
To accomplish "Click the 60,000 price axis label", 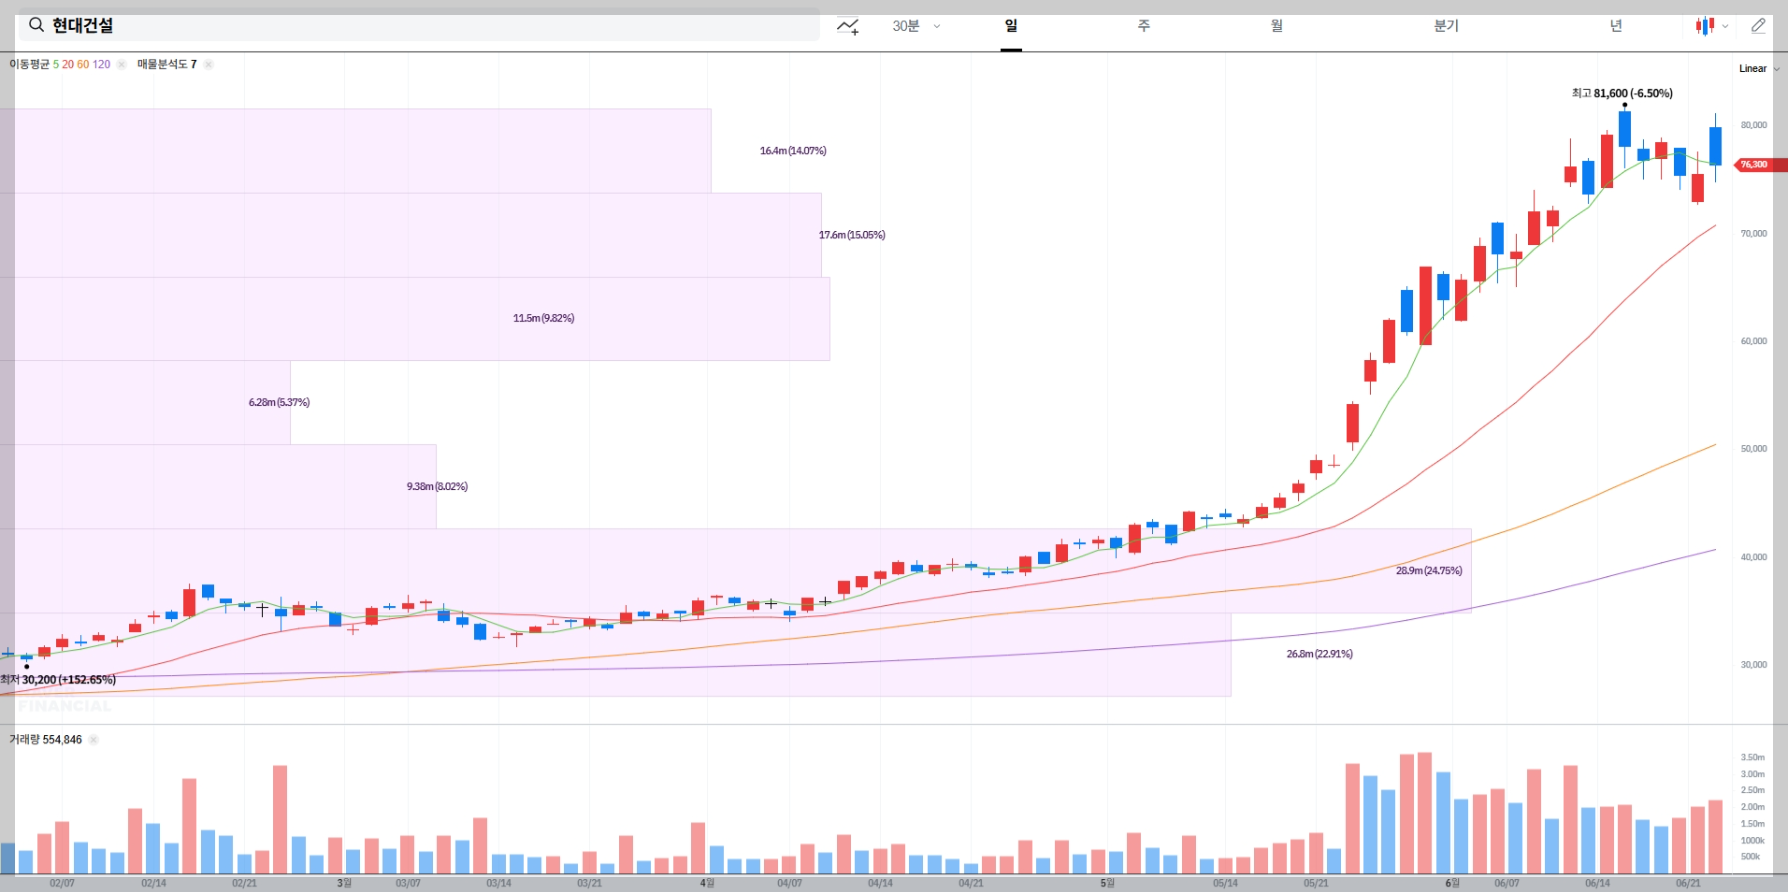I will point(1754,341).
